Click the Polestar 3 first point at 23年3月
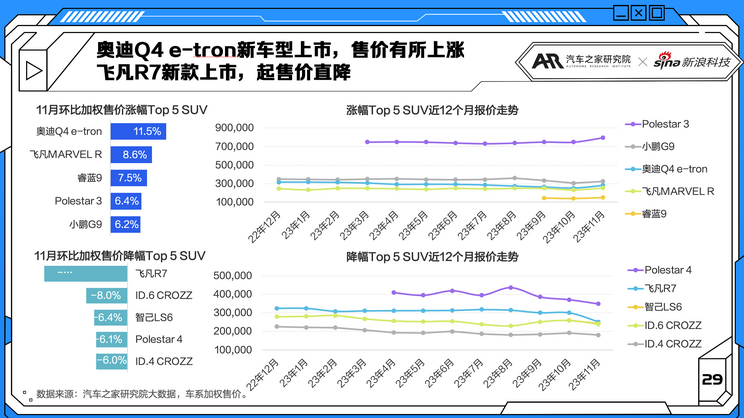This screenshot has height=418, width=744. (x=367, y=142)
